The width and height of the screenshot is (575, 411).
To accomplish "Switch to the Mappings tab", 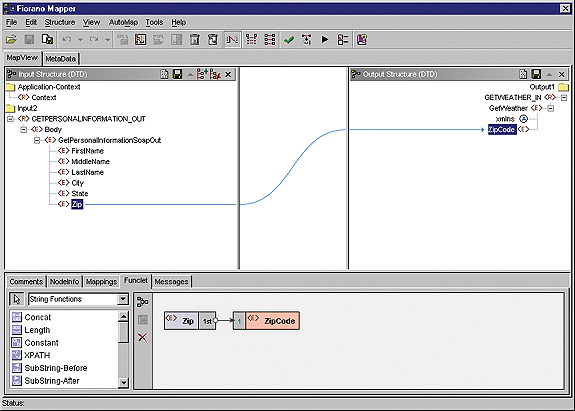I will click(101, 282).
